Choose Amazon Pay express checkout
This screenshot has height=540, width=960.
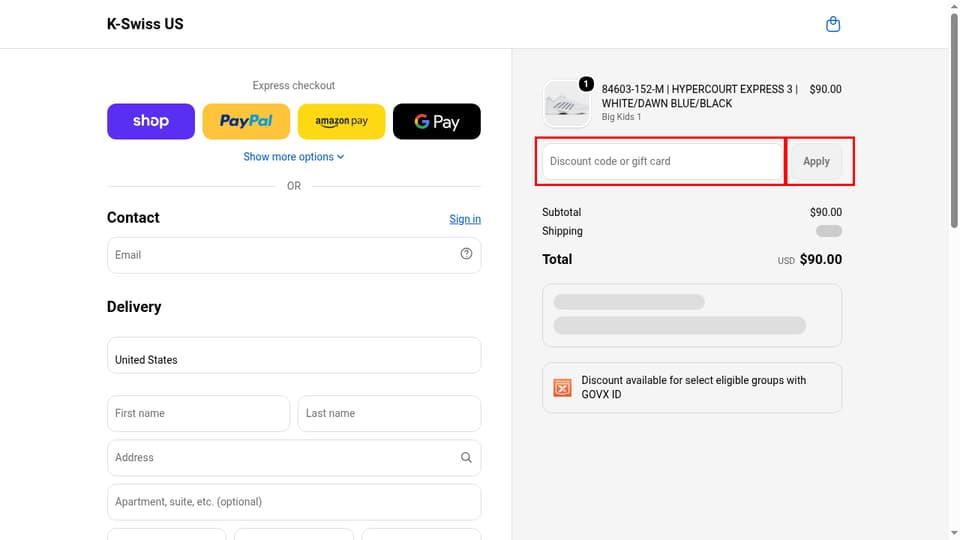[x=342, y=121]
